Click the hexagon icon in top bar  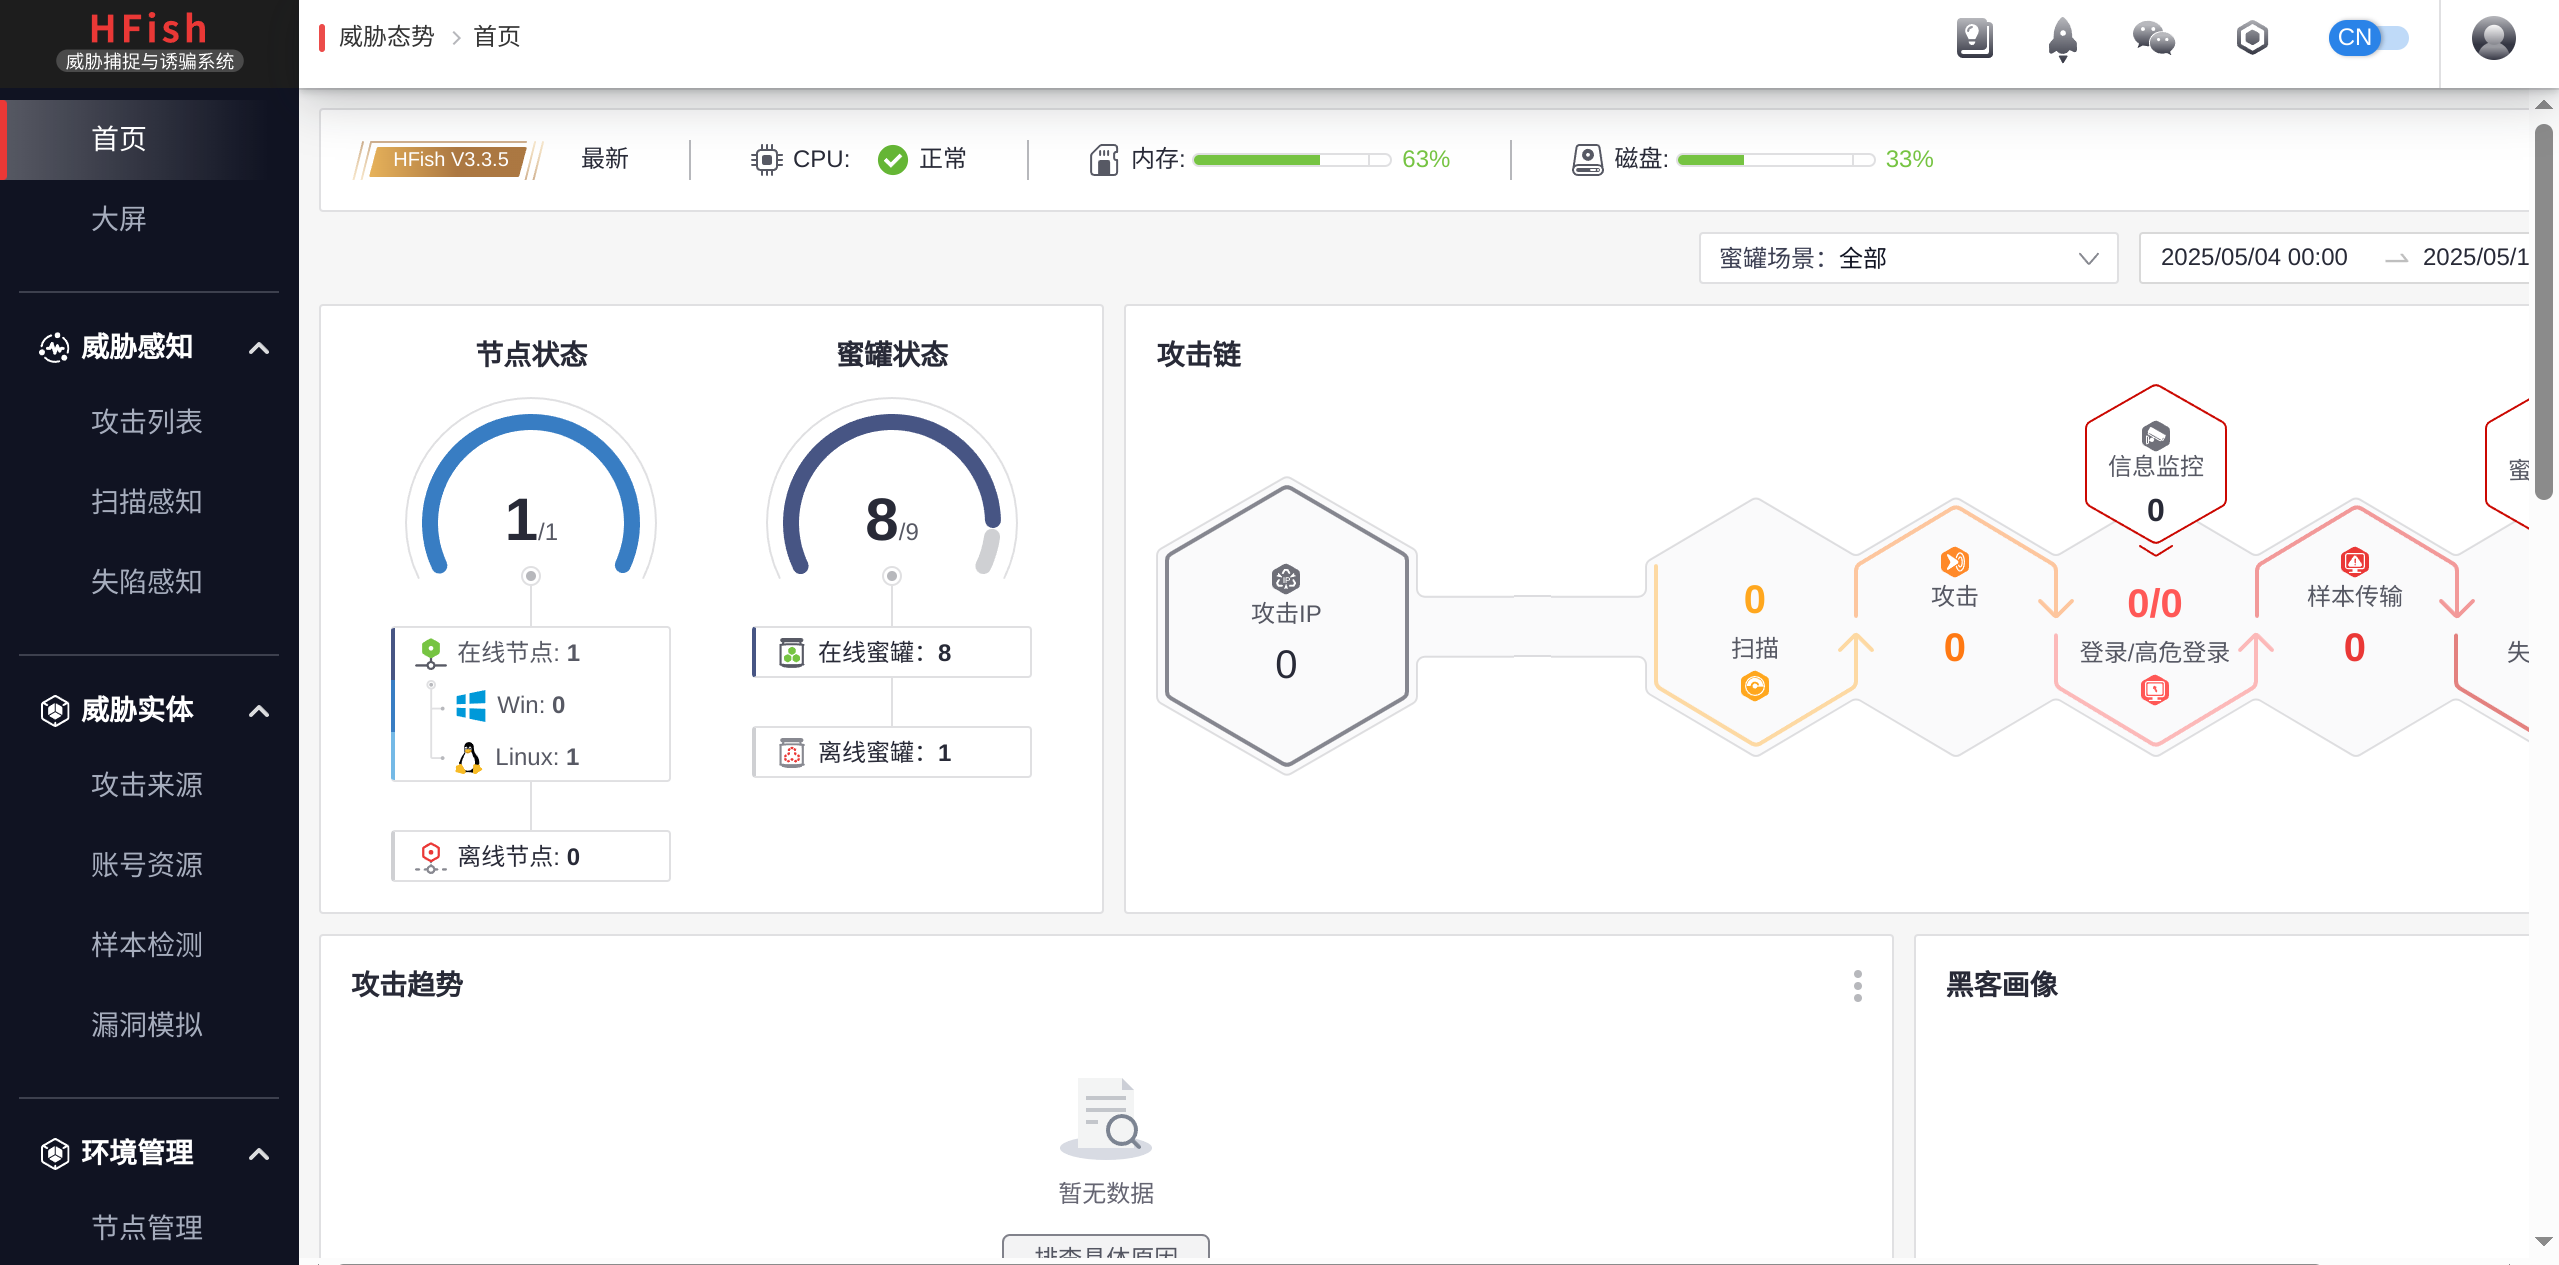click(2251, 39)
